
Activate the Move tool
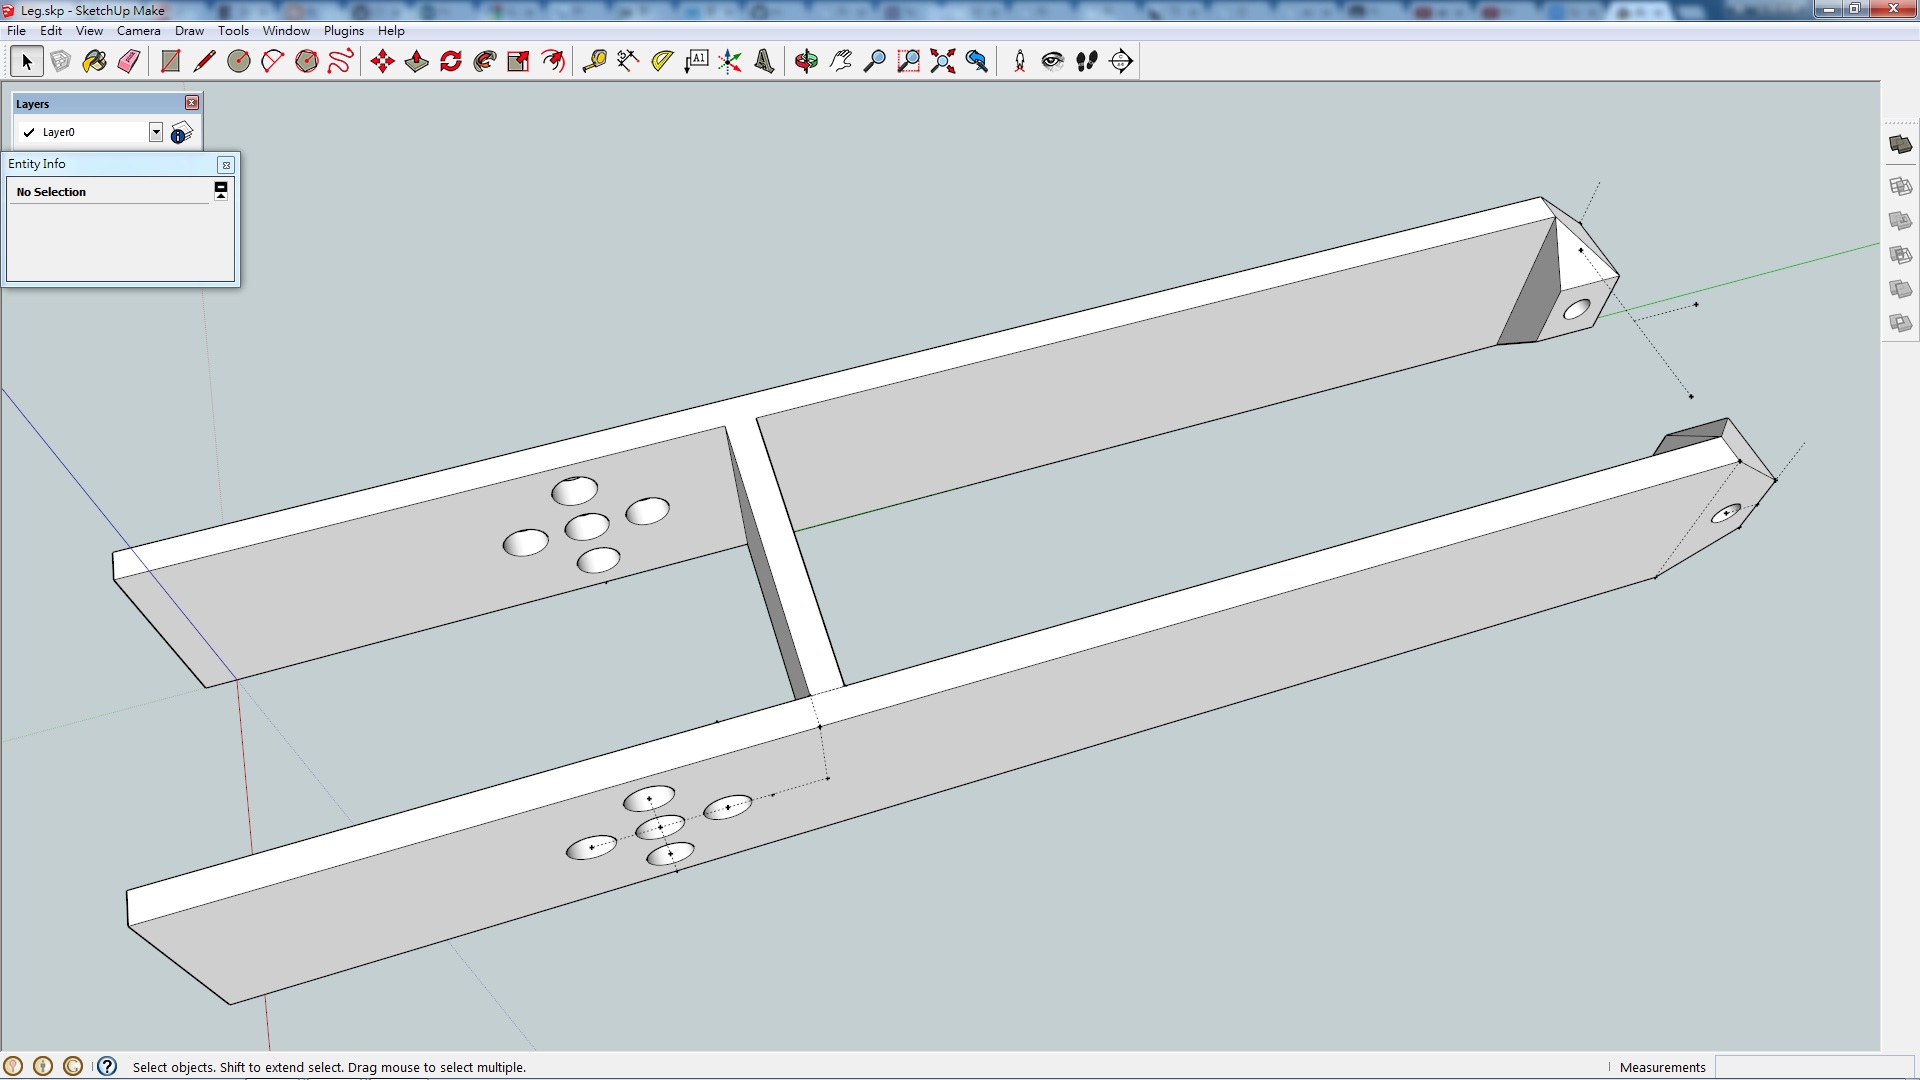click(x=382, y=62)
